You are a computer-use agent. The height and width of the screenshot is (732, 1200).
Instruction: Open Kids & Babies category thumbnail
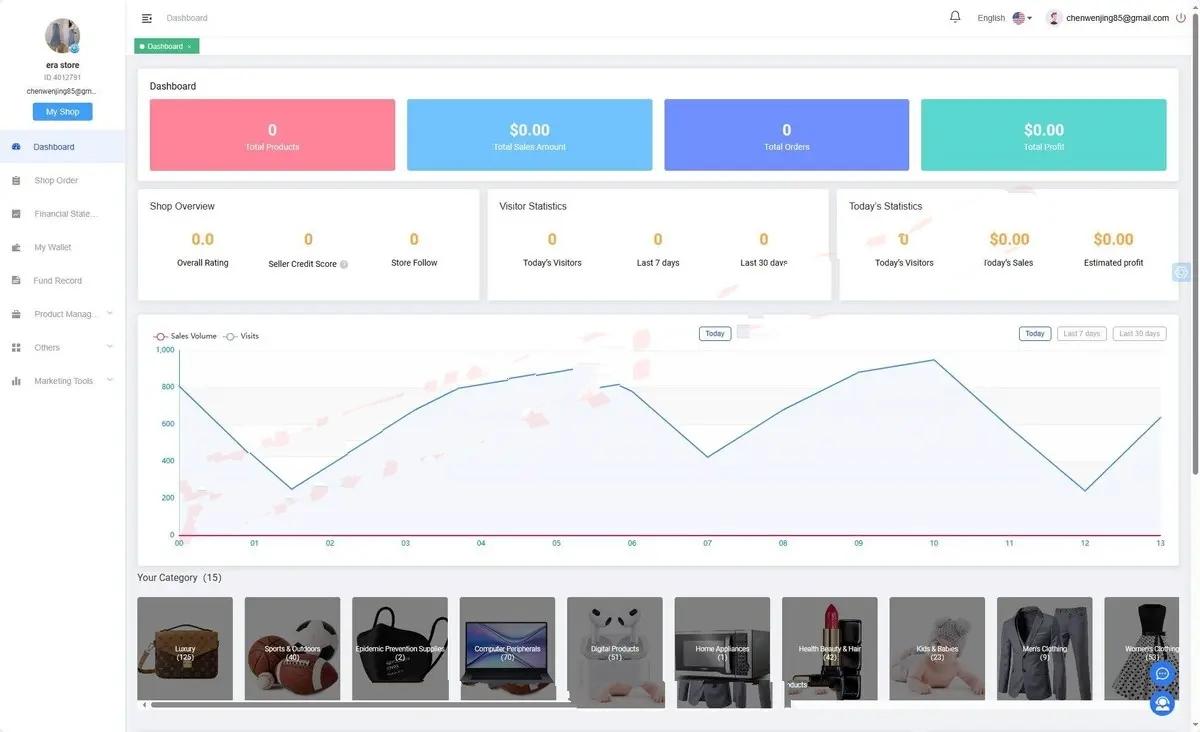point(937,648)
